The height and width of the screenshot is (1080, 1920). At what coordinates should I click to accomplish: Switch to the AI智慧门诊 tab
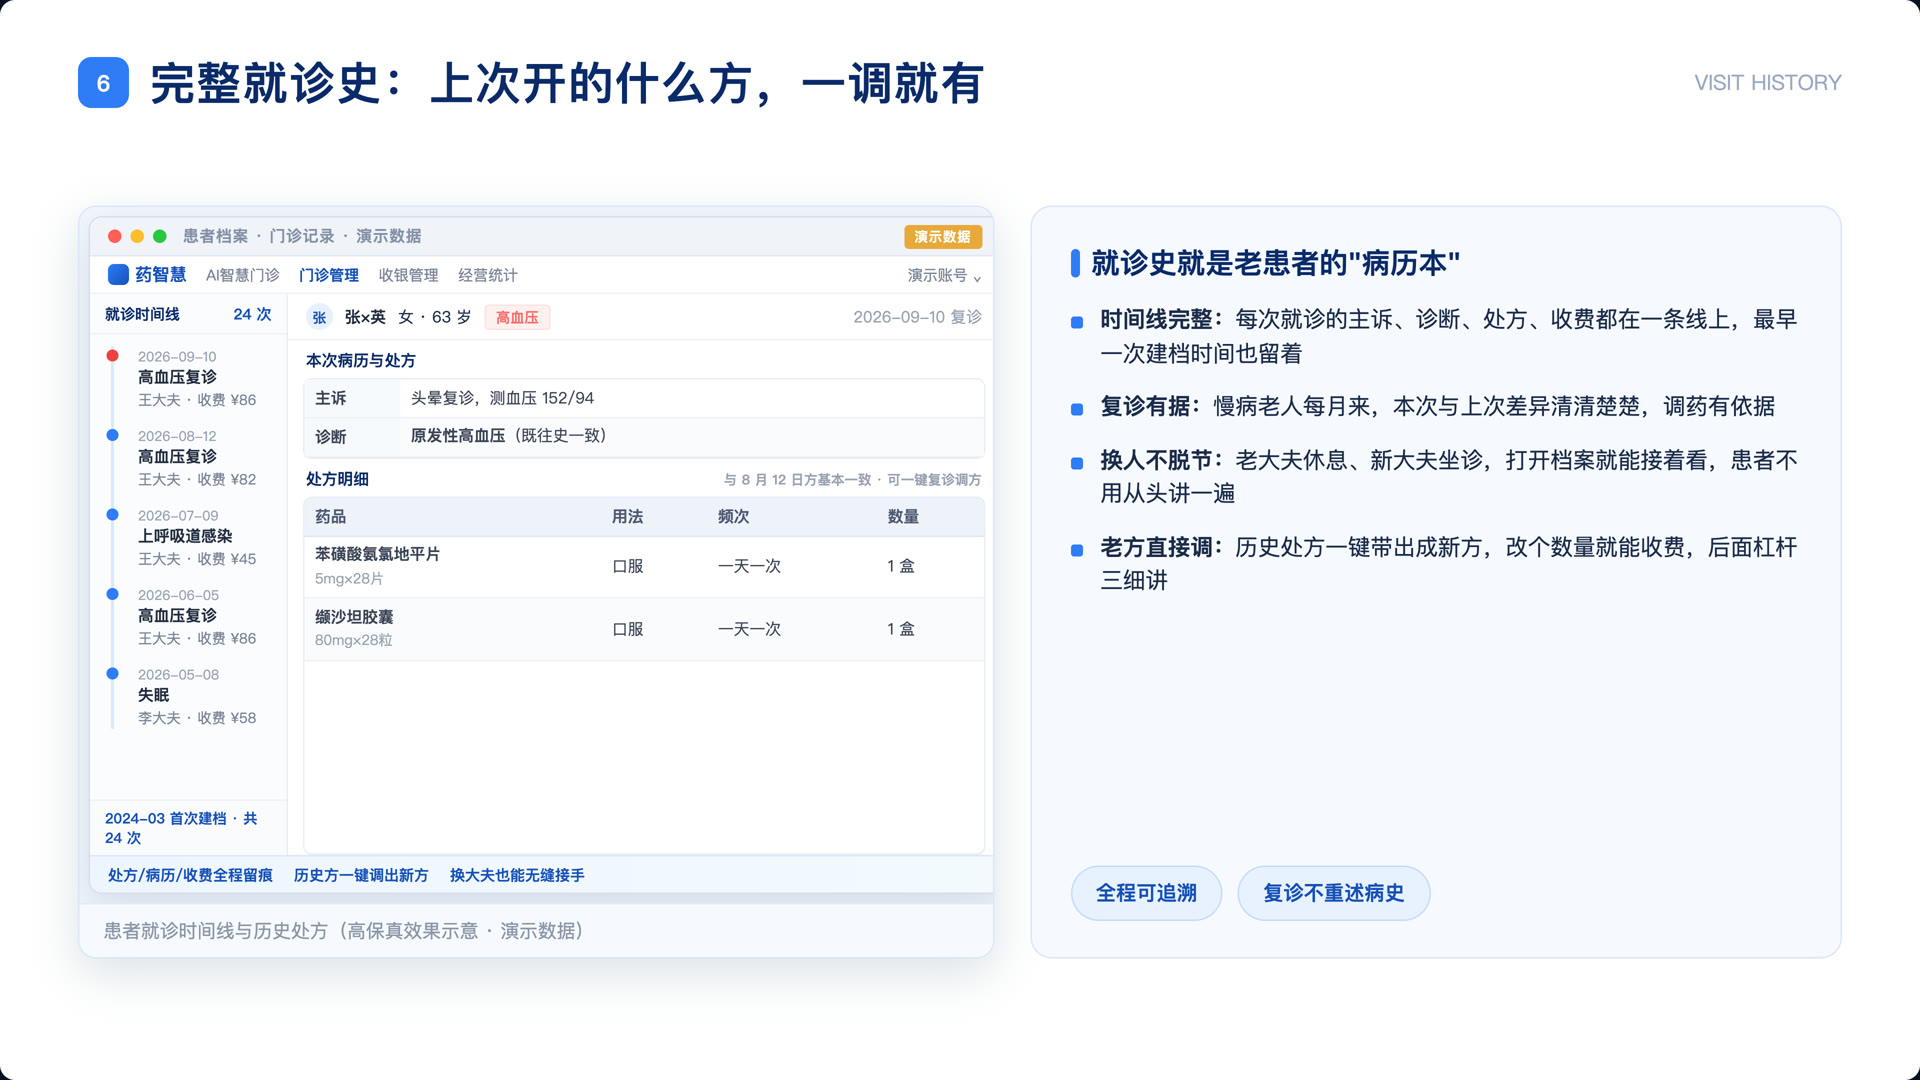pyautogui.click(x=242, y=275)
